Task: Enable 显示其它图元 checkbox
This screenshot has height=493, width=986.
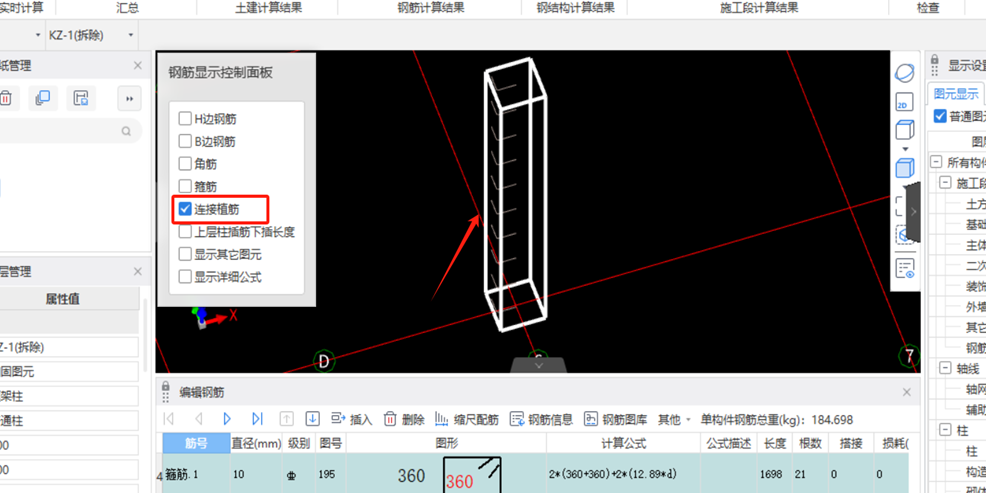Action: (185, 254)
